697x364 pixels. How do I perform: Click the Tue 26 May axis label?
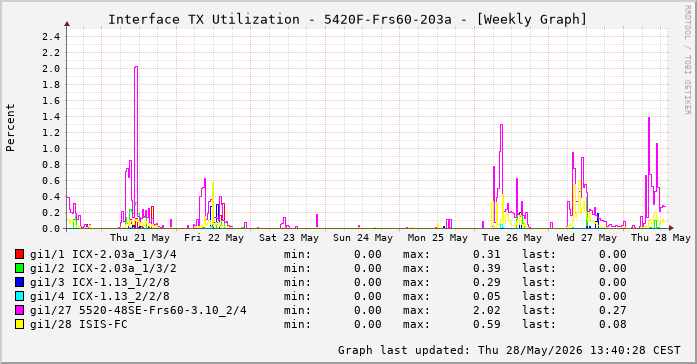512,238
